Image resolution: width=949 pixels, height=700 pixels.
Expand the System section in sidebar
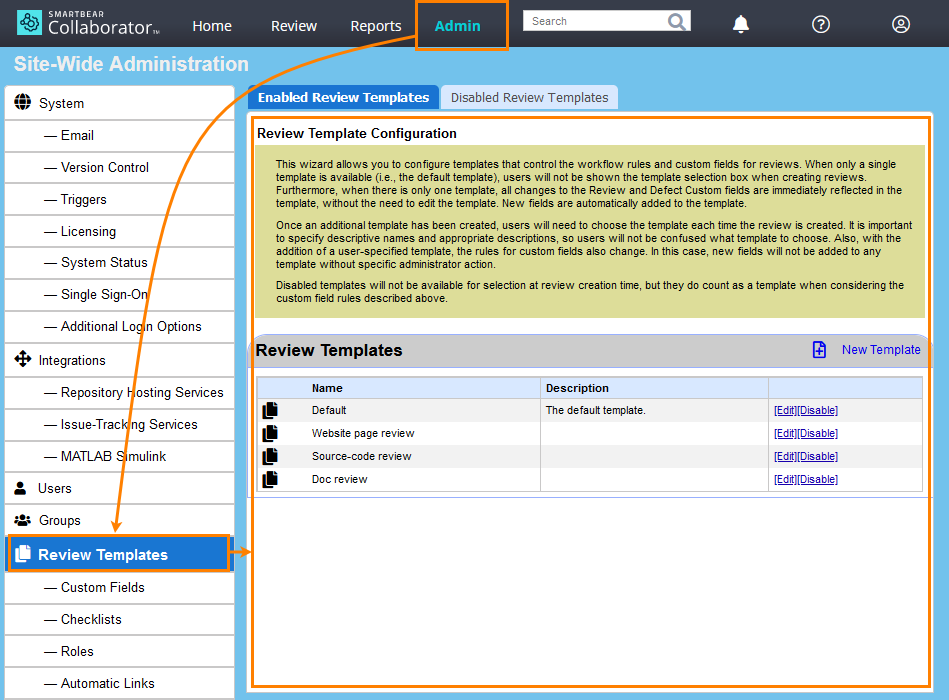61,103
